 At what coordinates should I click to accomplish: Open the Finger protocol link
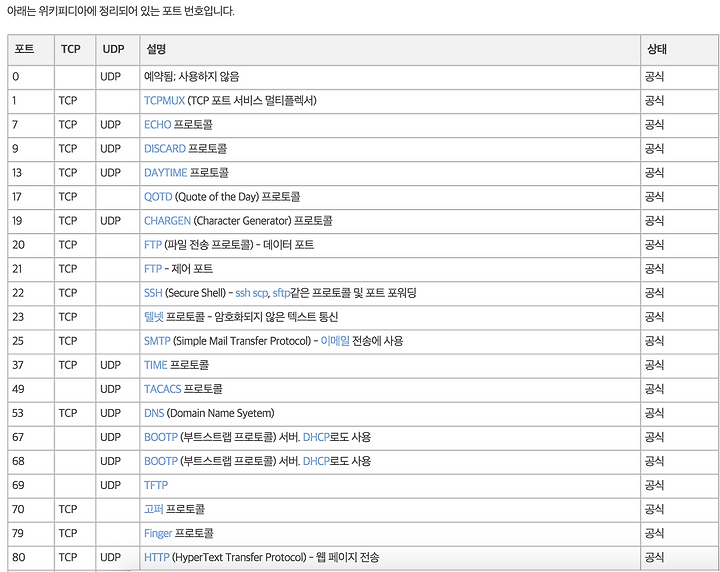point(158,533)
